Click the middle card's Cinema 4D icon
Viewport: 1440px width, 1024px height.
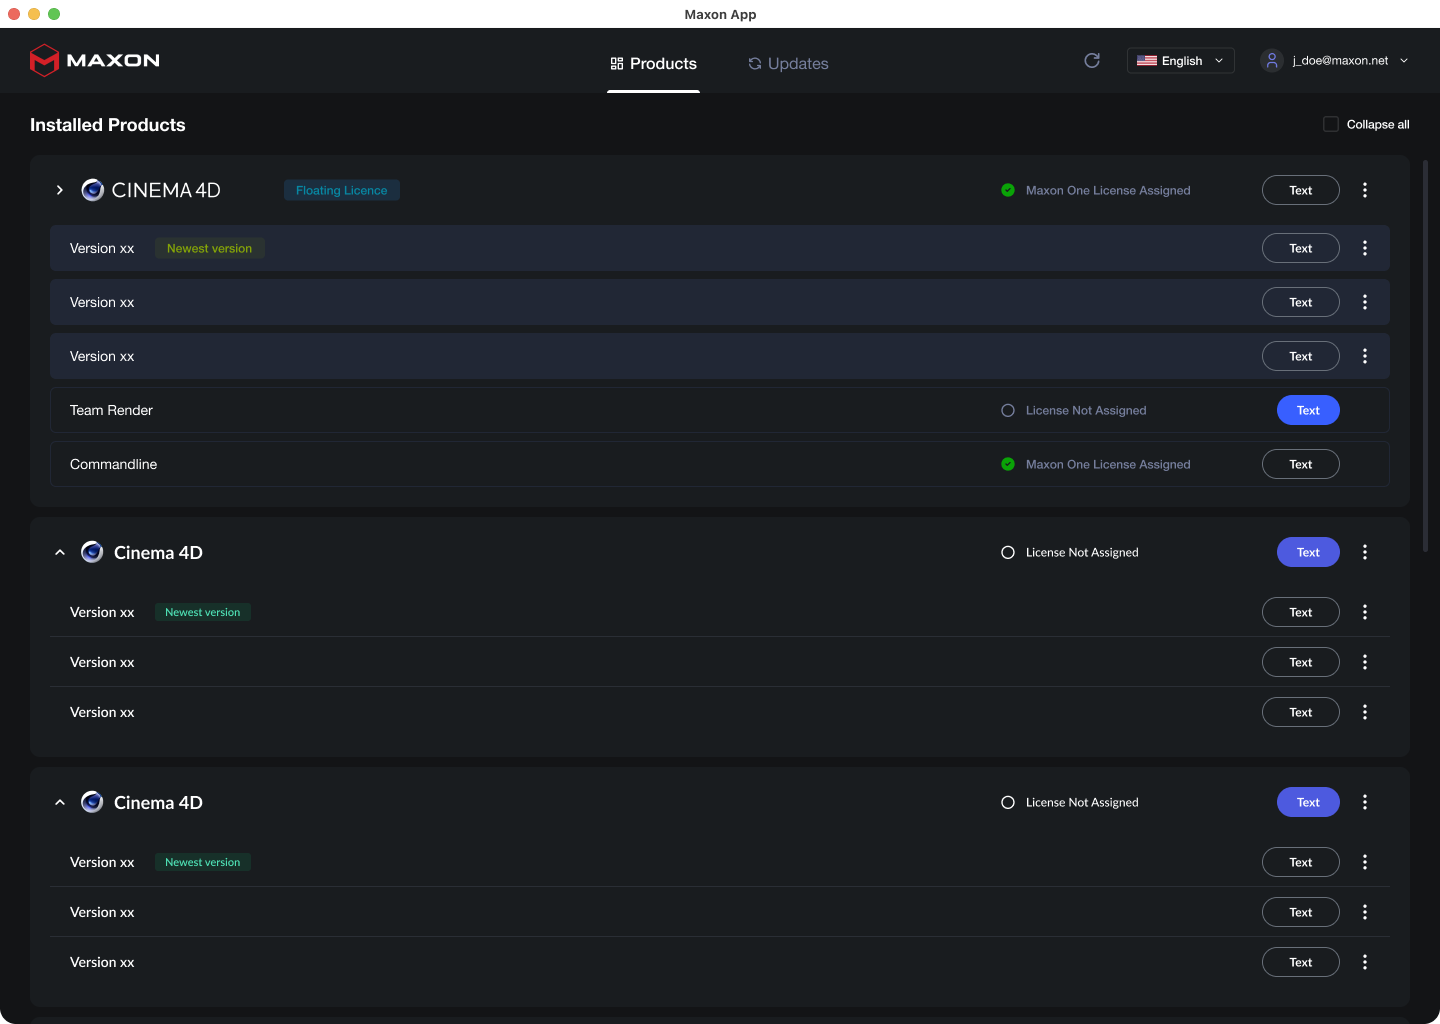tap(92, 552)
